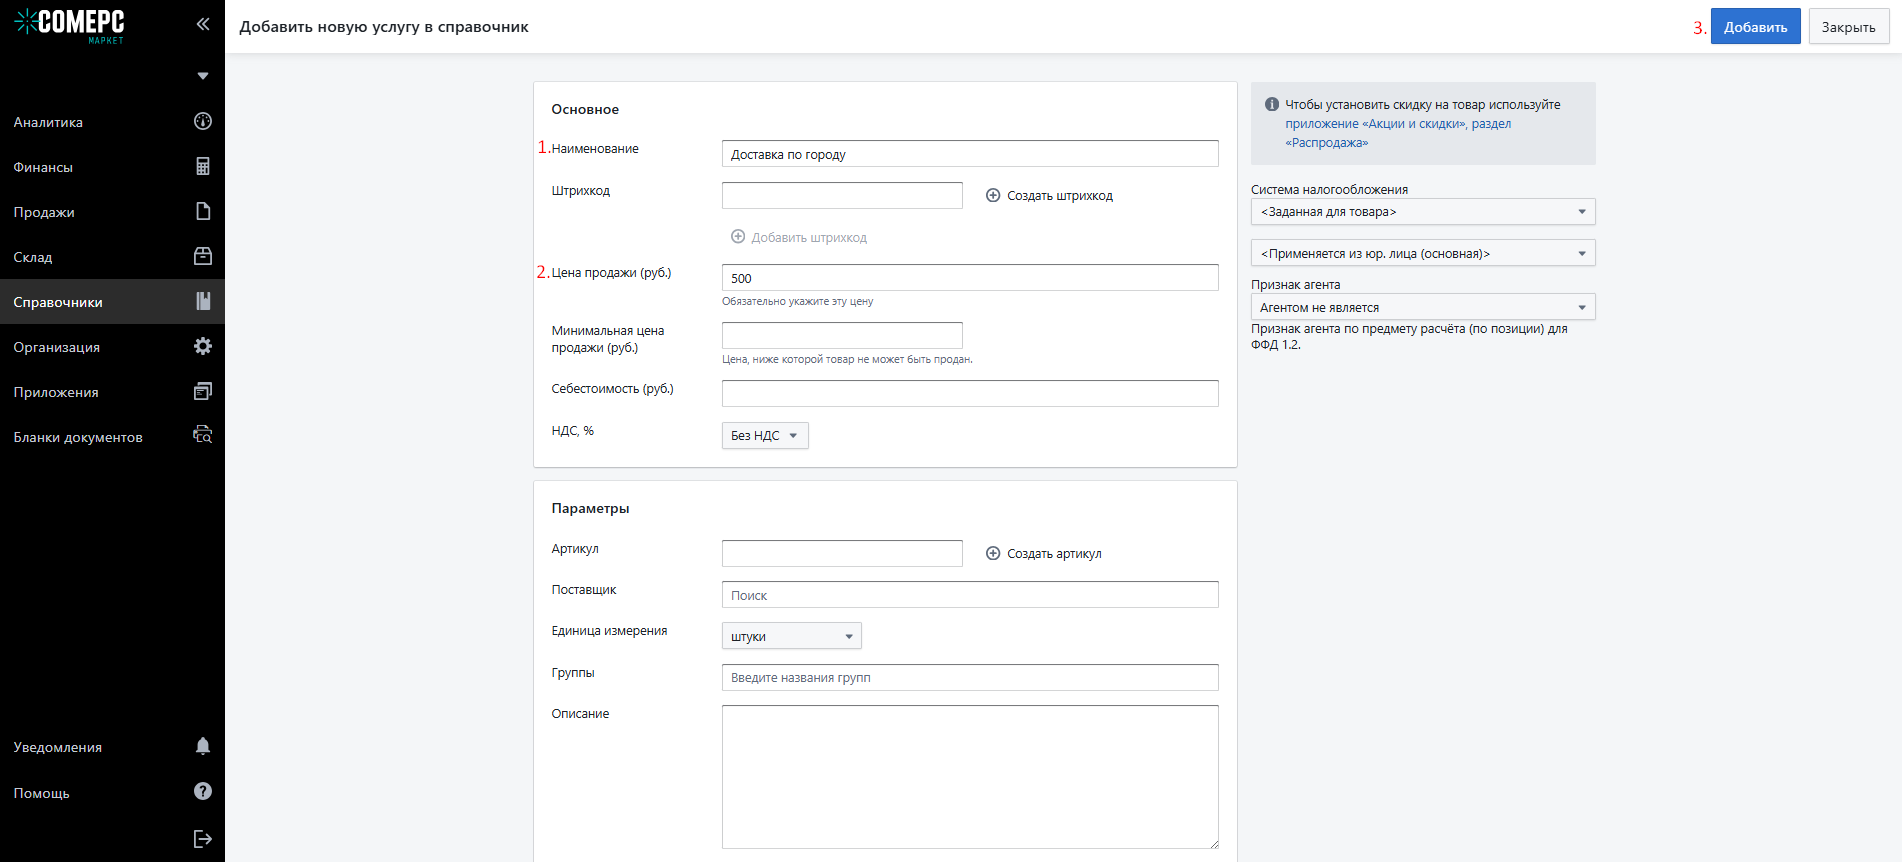Click the notifications bell icon
This screenshot has height=862, width=1902.
pos(203,746)
